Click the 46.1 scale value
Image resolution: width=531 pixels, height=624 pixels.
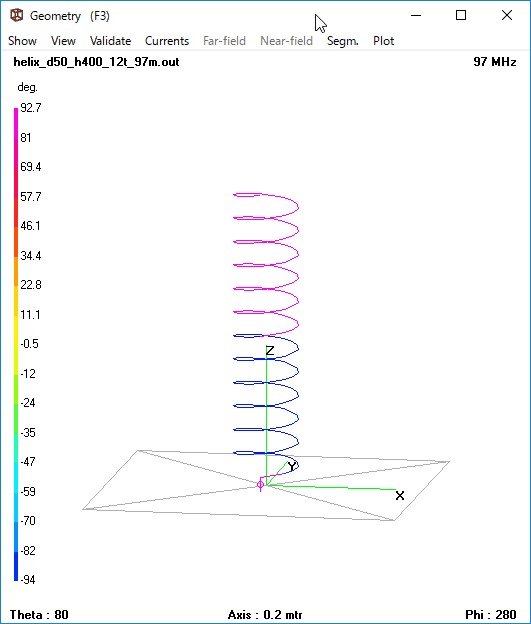pyautogui.click(x=31, y=226)
